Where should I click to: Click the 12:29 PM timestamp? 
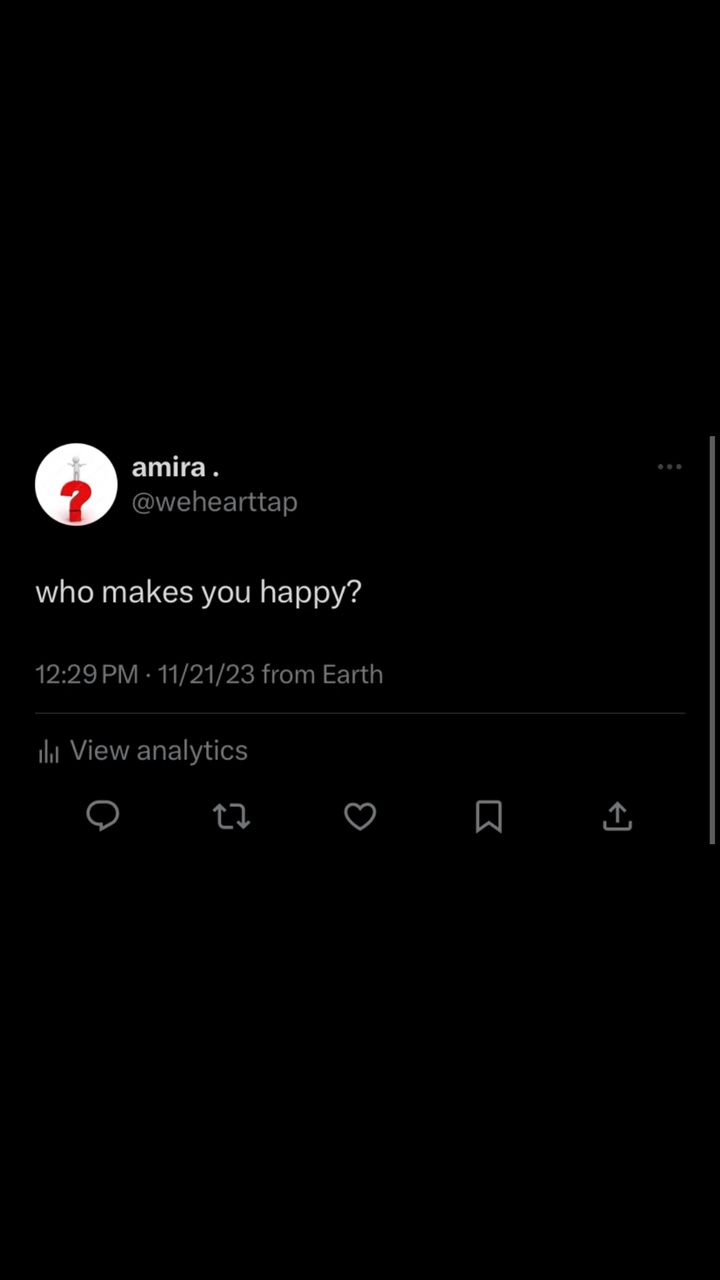pyautogui.click(x=86, y=675)
